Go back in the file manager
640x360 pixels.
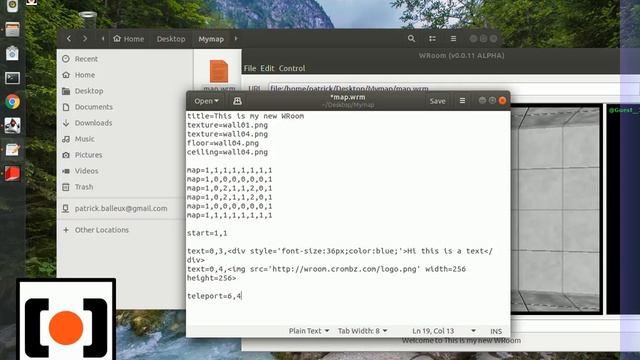69,39
